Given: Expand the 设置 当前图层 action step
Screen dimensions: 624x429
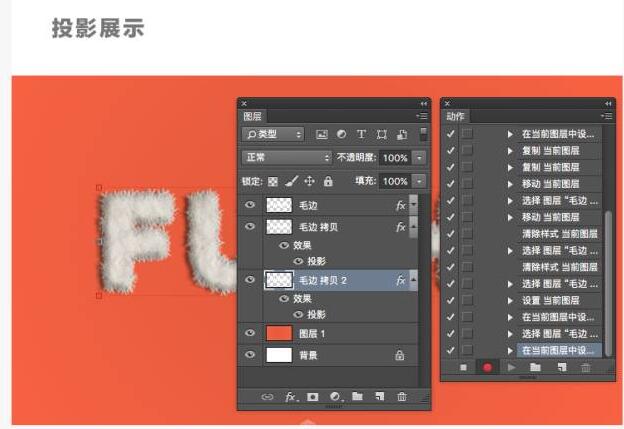Looking at the screenshot, I should (x=510, y=300).
